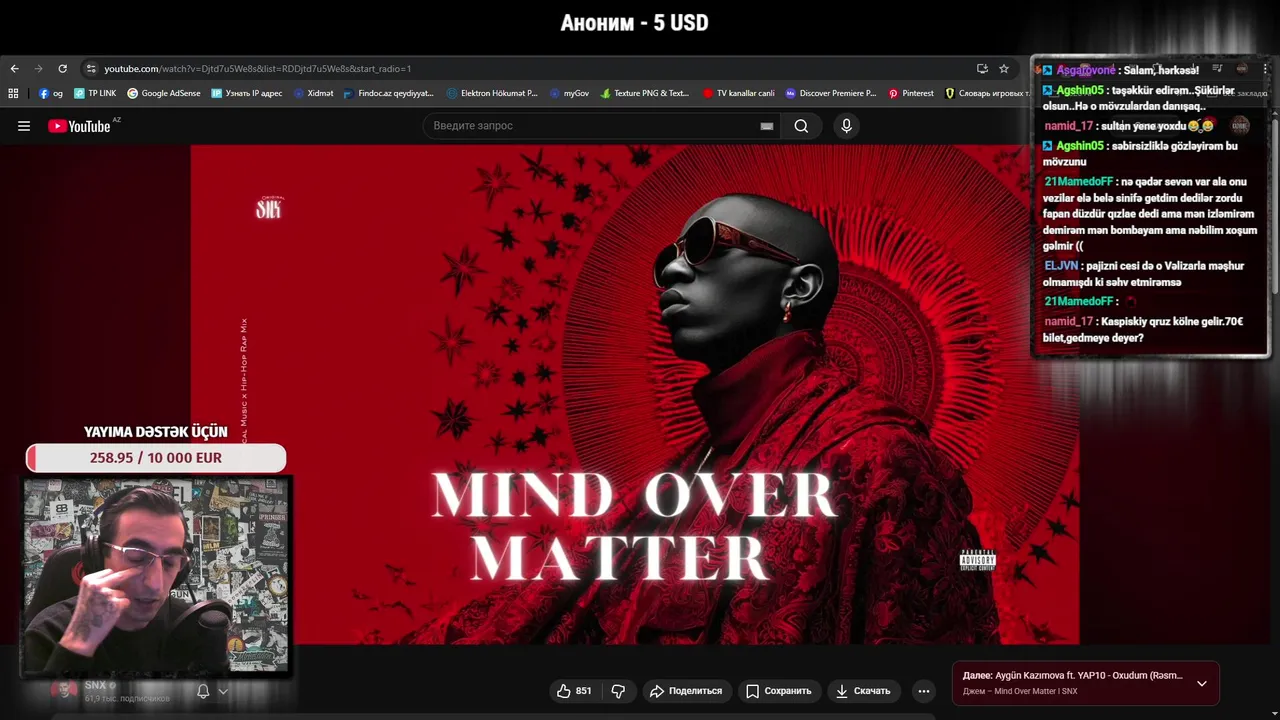
Task: Click the 'Далее: Aygün Kazımova' next-track title
Action: pos(1073,676)
